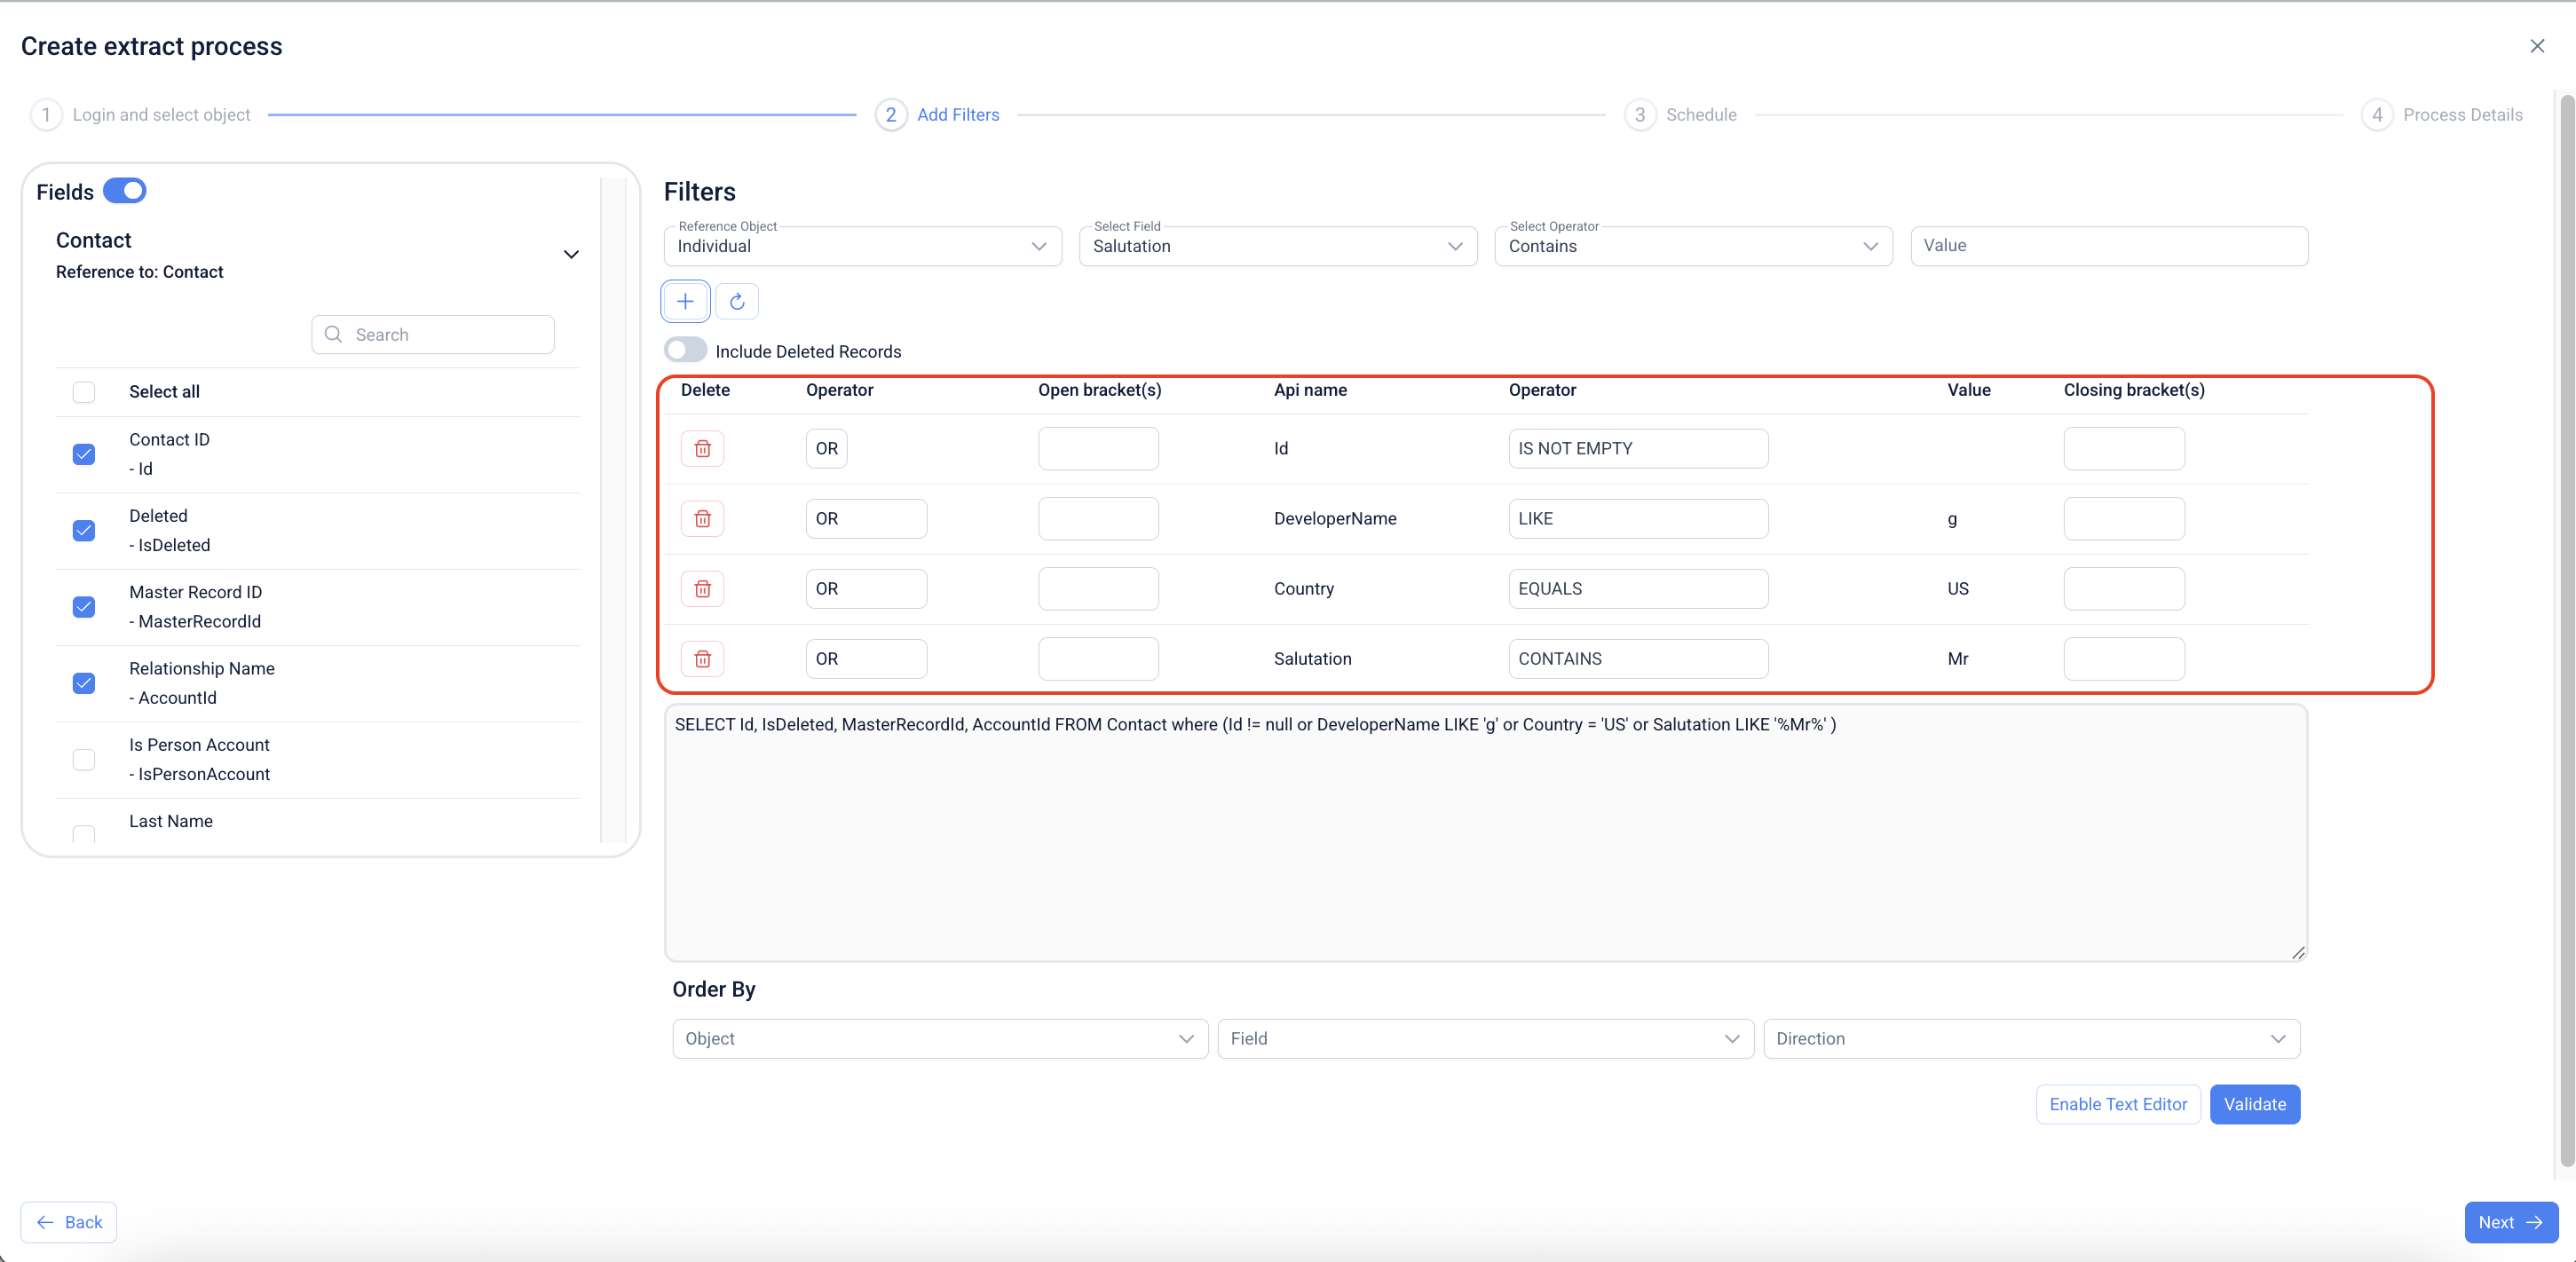
Task: Check the Is Person Account checkbox
Action: point(84,759)
